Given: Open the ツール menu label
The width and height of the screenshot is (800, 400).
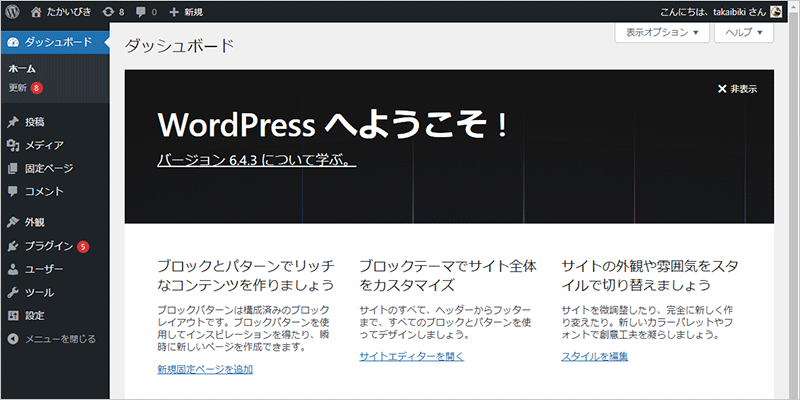Looking at the screenshot, I should 39,292.
